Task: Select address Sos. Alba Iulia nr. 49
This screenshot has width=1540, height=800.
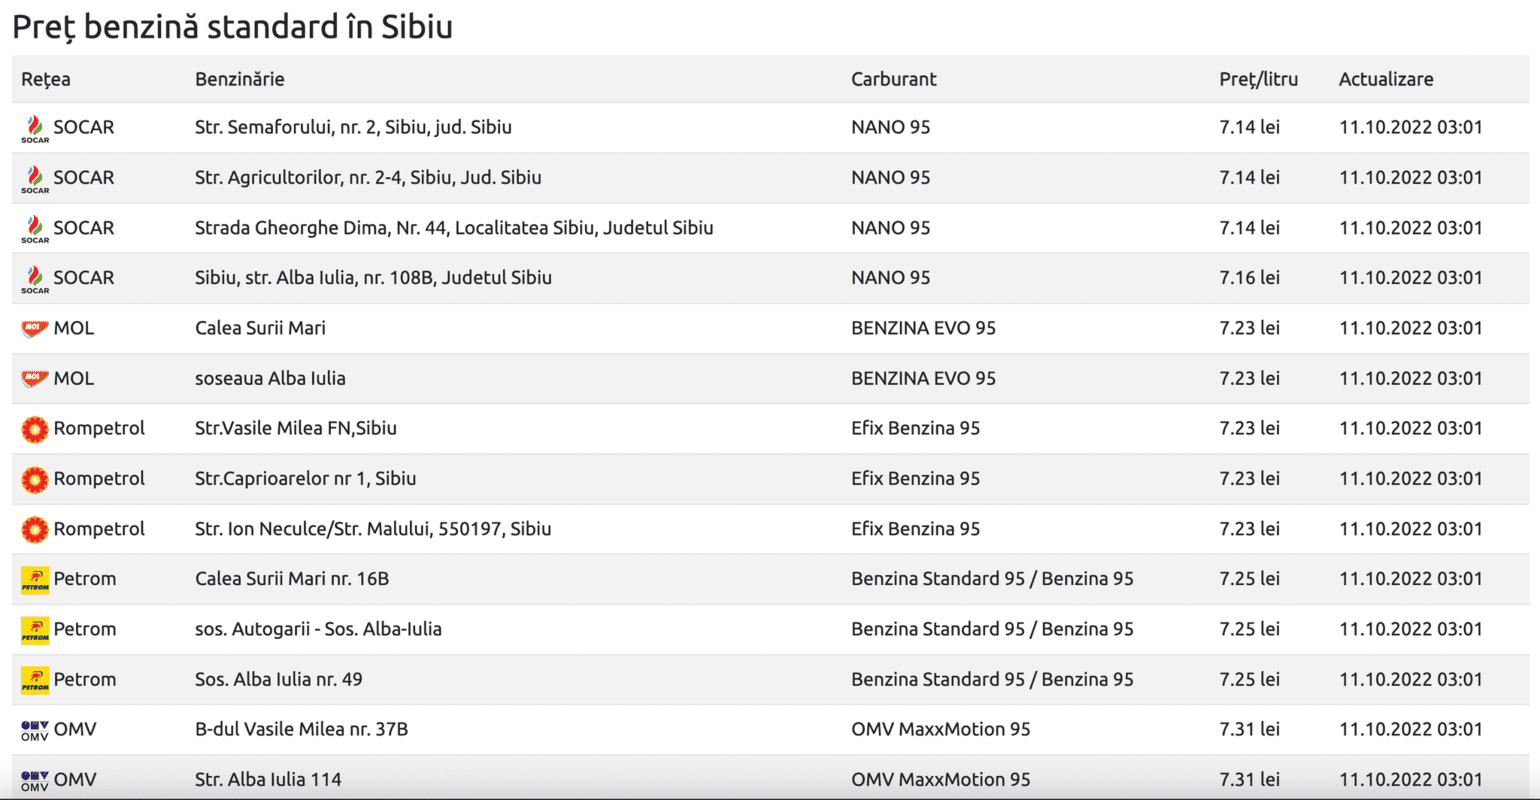Action: pos(279,679)
